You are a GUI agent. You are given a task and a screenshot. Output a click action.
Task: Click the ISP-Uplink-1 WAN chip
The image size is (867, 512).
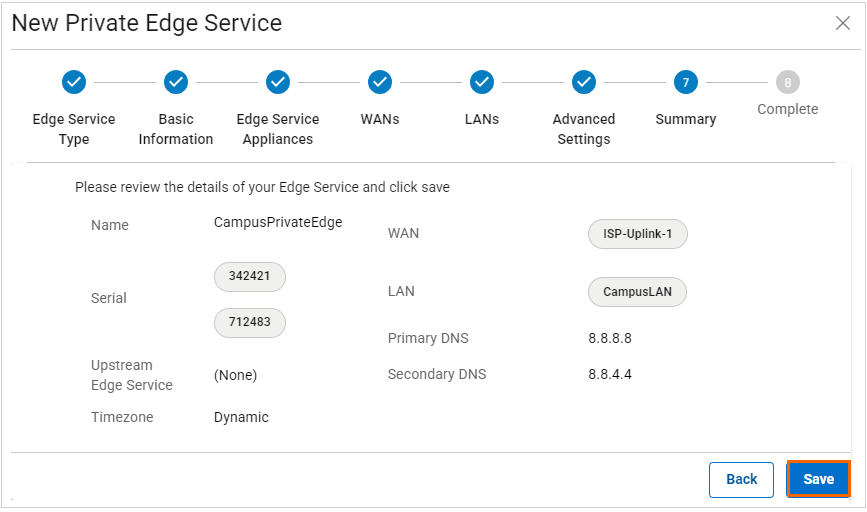pyautogui.click(x=638, y=233)
